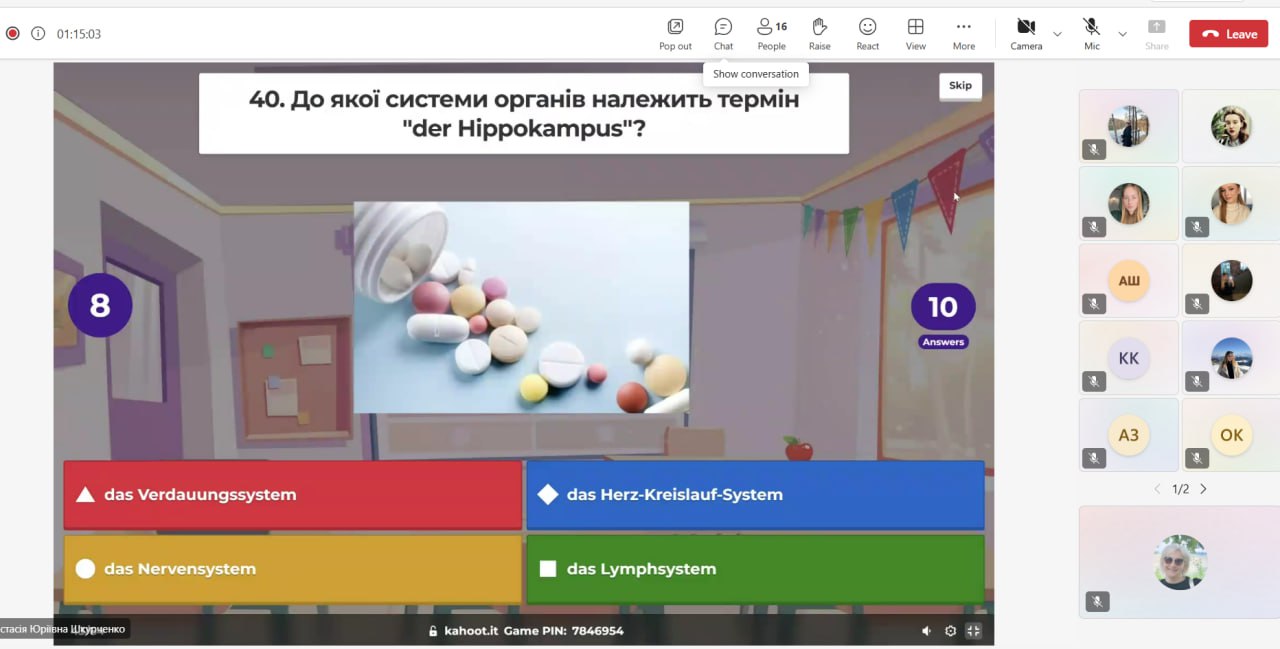This screenshot has height=649, width=1280.
Task: Select participant tile with initials АШ
Action: [1128, 281]
